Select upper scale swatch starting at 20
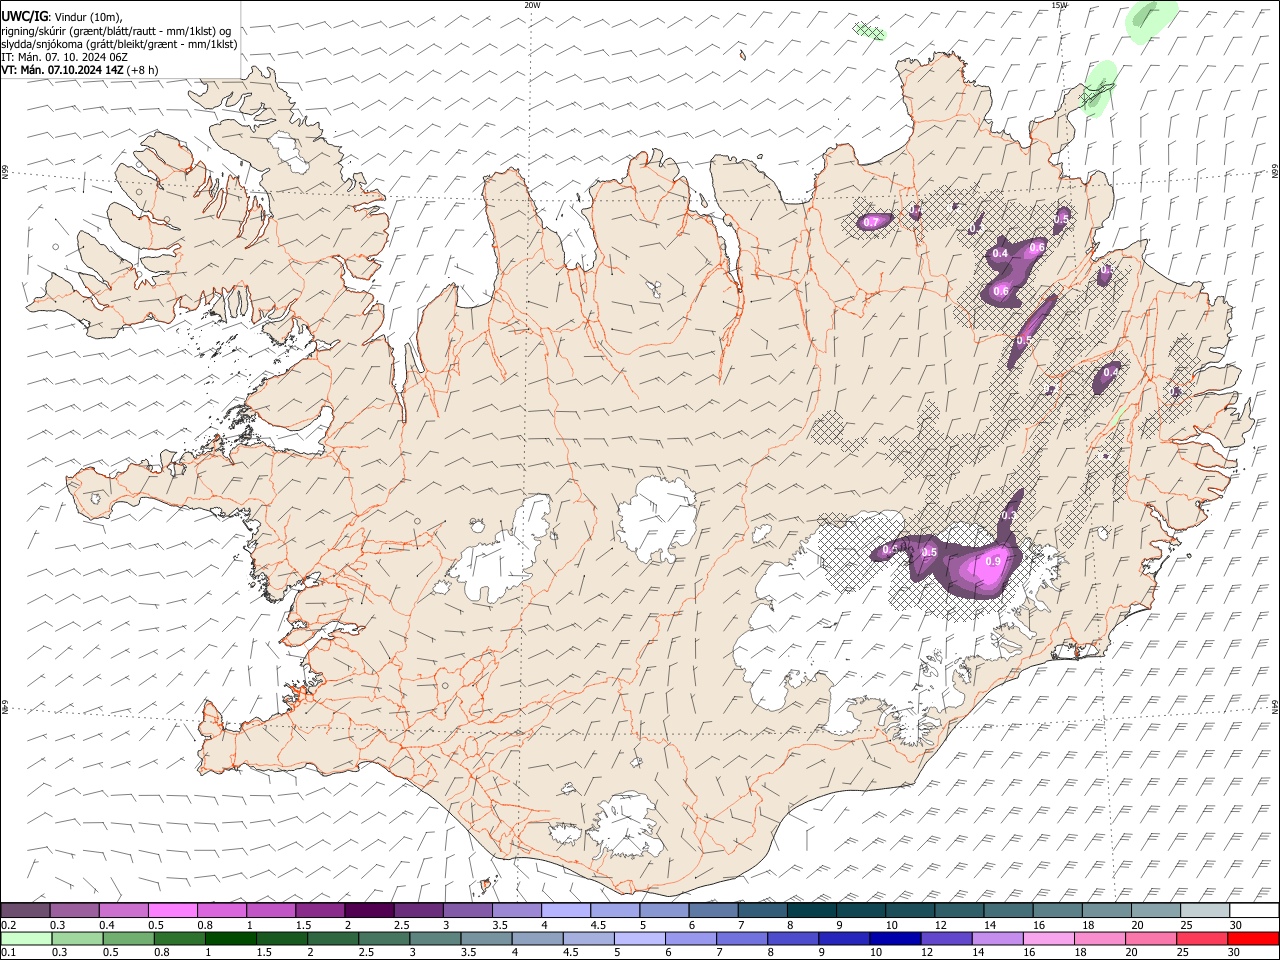The image size is (1280, 960). [1155, 910]
